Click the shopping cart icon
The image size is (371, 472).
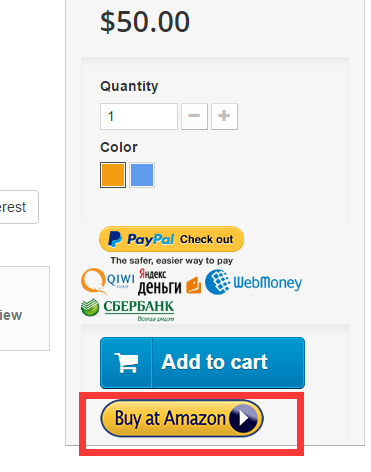[x=126, y=363]
